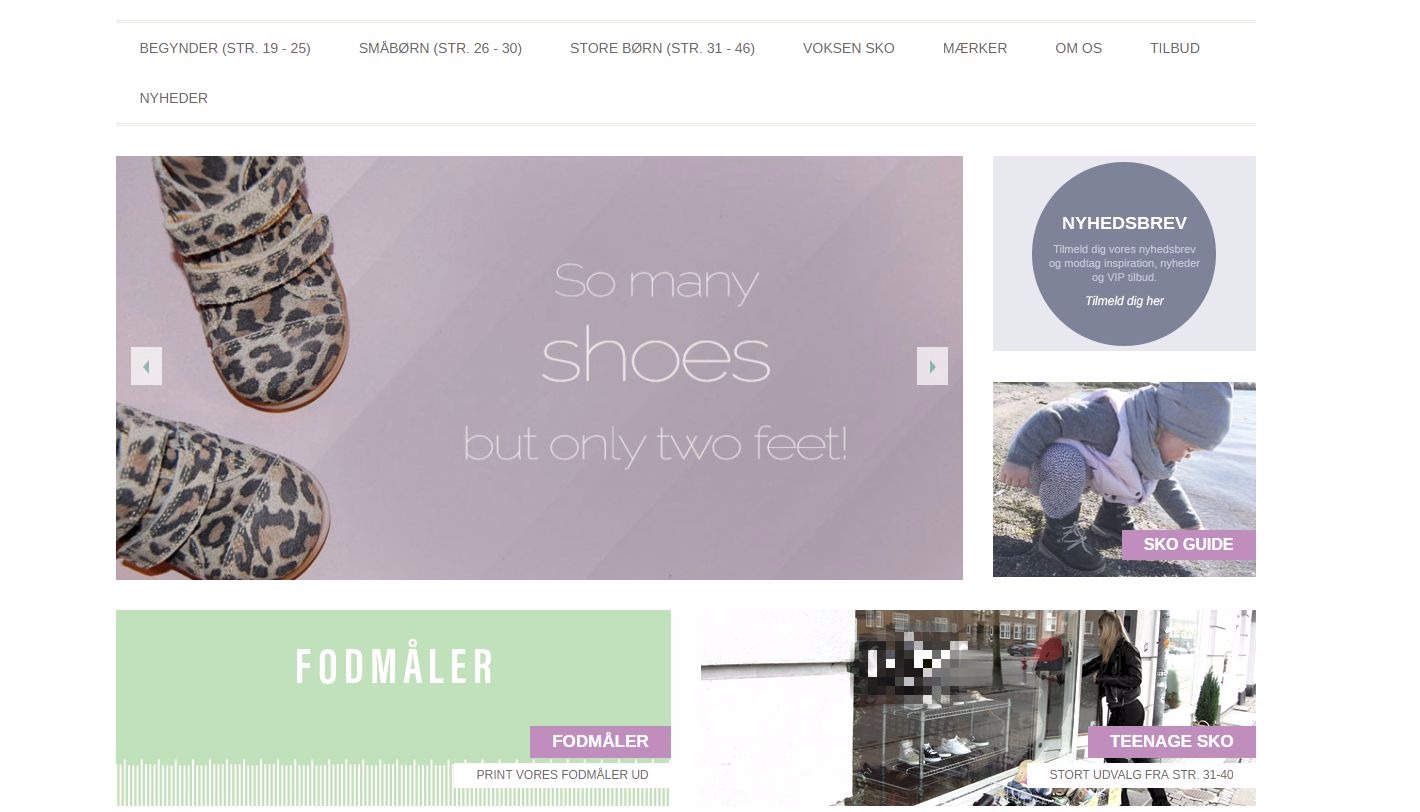View Tilbud offers

pos(1174,48)
